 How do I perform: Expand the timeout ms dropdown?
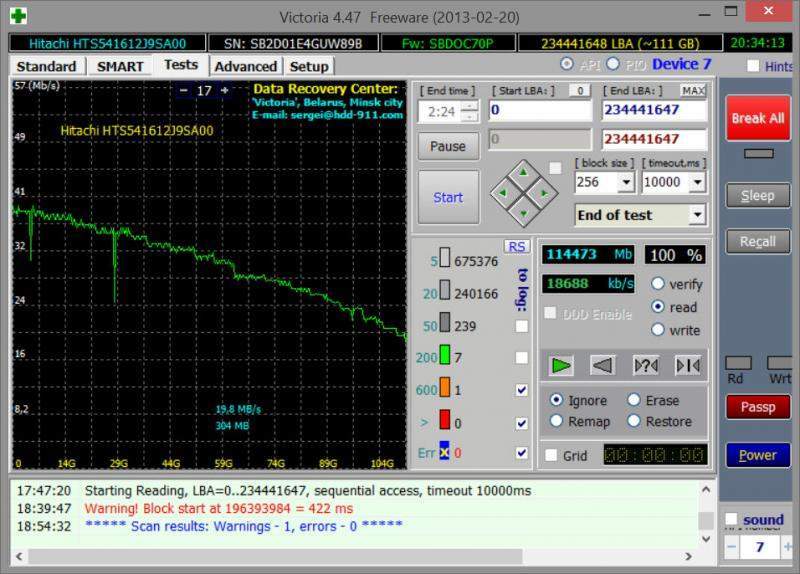697,183
